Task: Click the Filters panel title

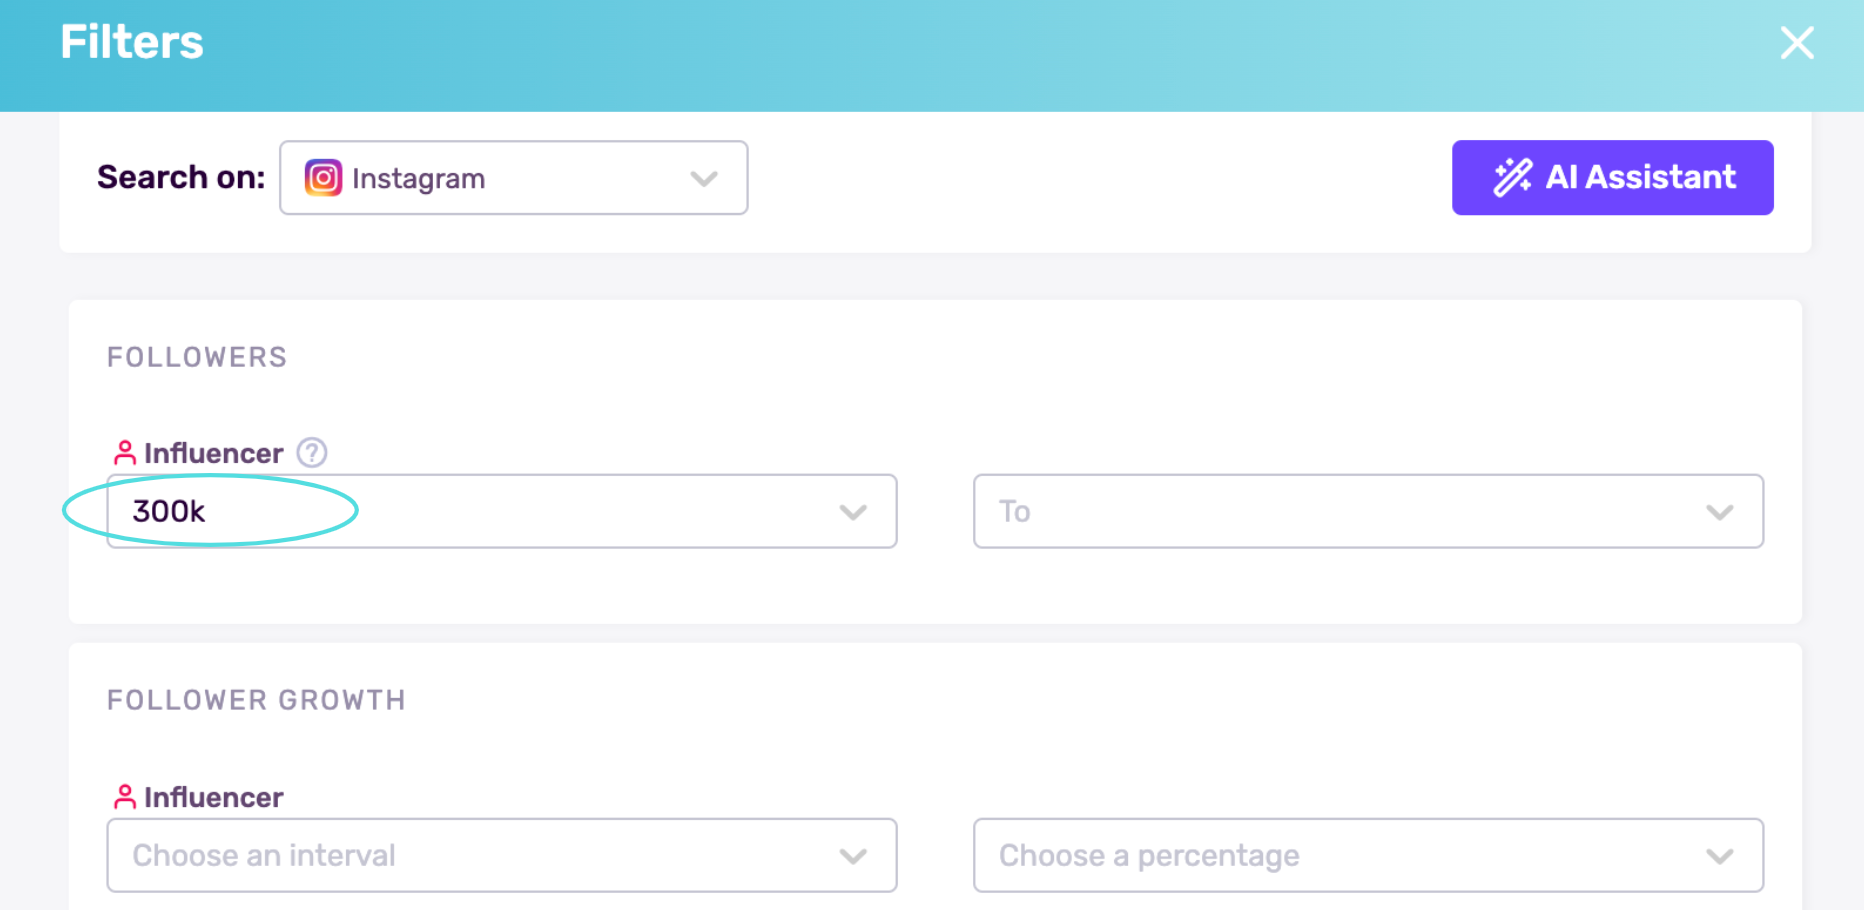Action: (x=132, y=42)
